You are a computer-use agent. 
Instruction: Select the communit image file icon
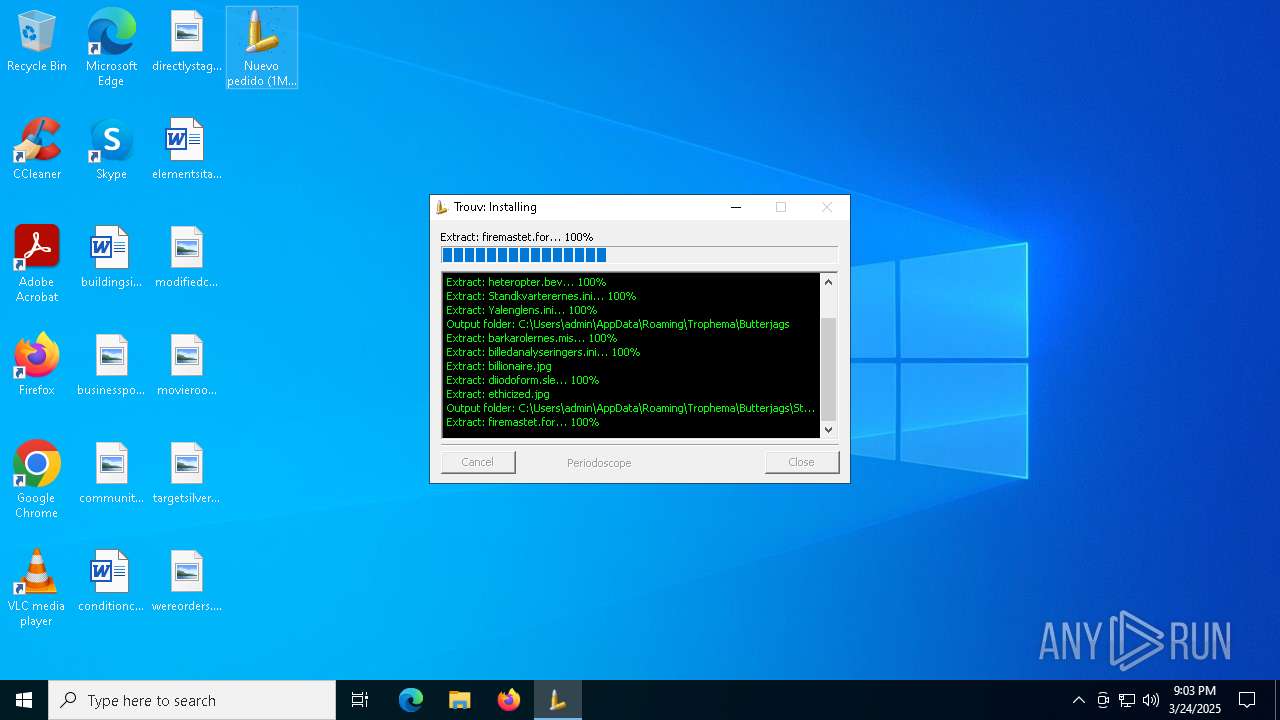pyautogui.click(x=111, y=474)
